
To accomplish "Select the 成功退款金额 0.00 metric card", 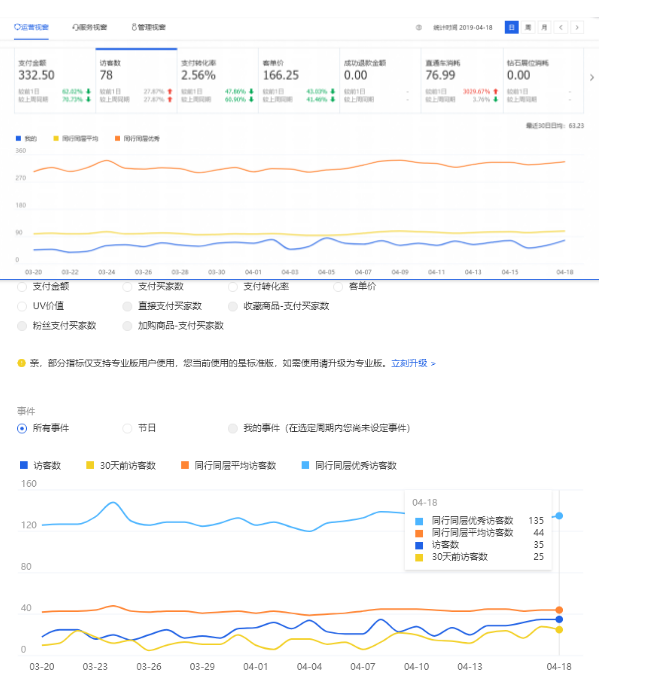I will coord(380,81).
